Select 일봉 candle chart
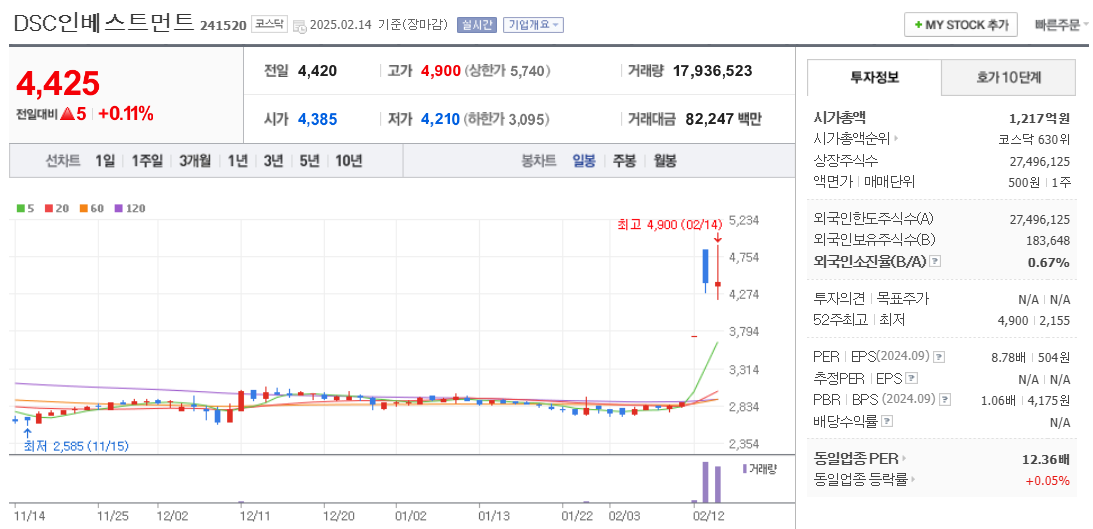1093x529 pixels. [583, 161]
